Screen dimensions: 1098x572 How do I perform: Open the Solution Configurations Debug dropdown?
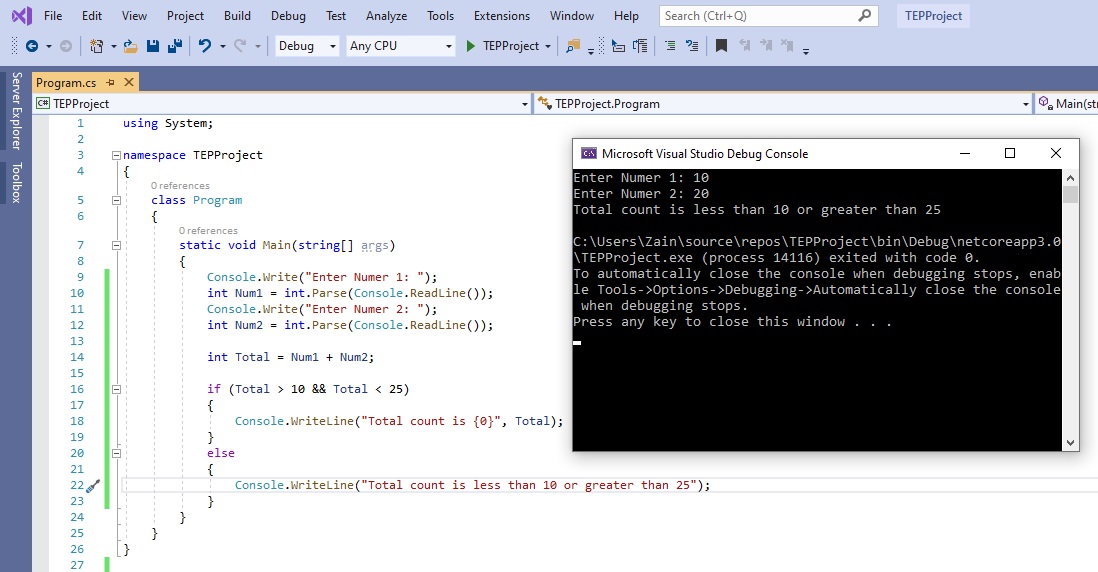(x=307, y=46)
